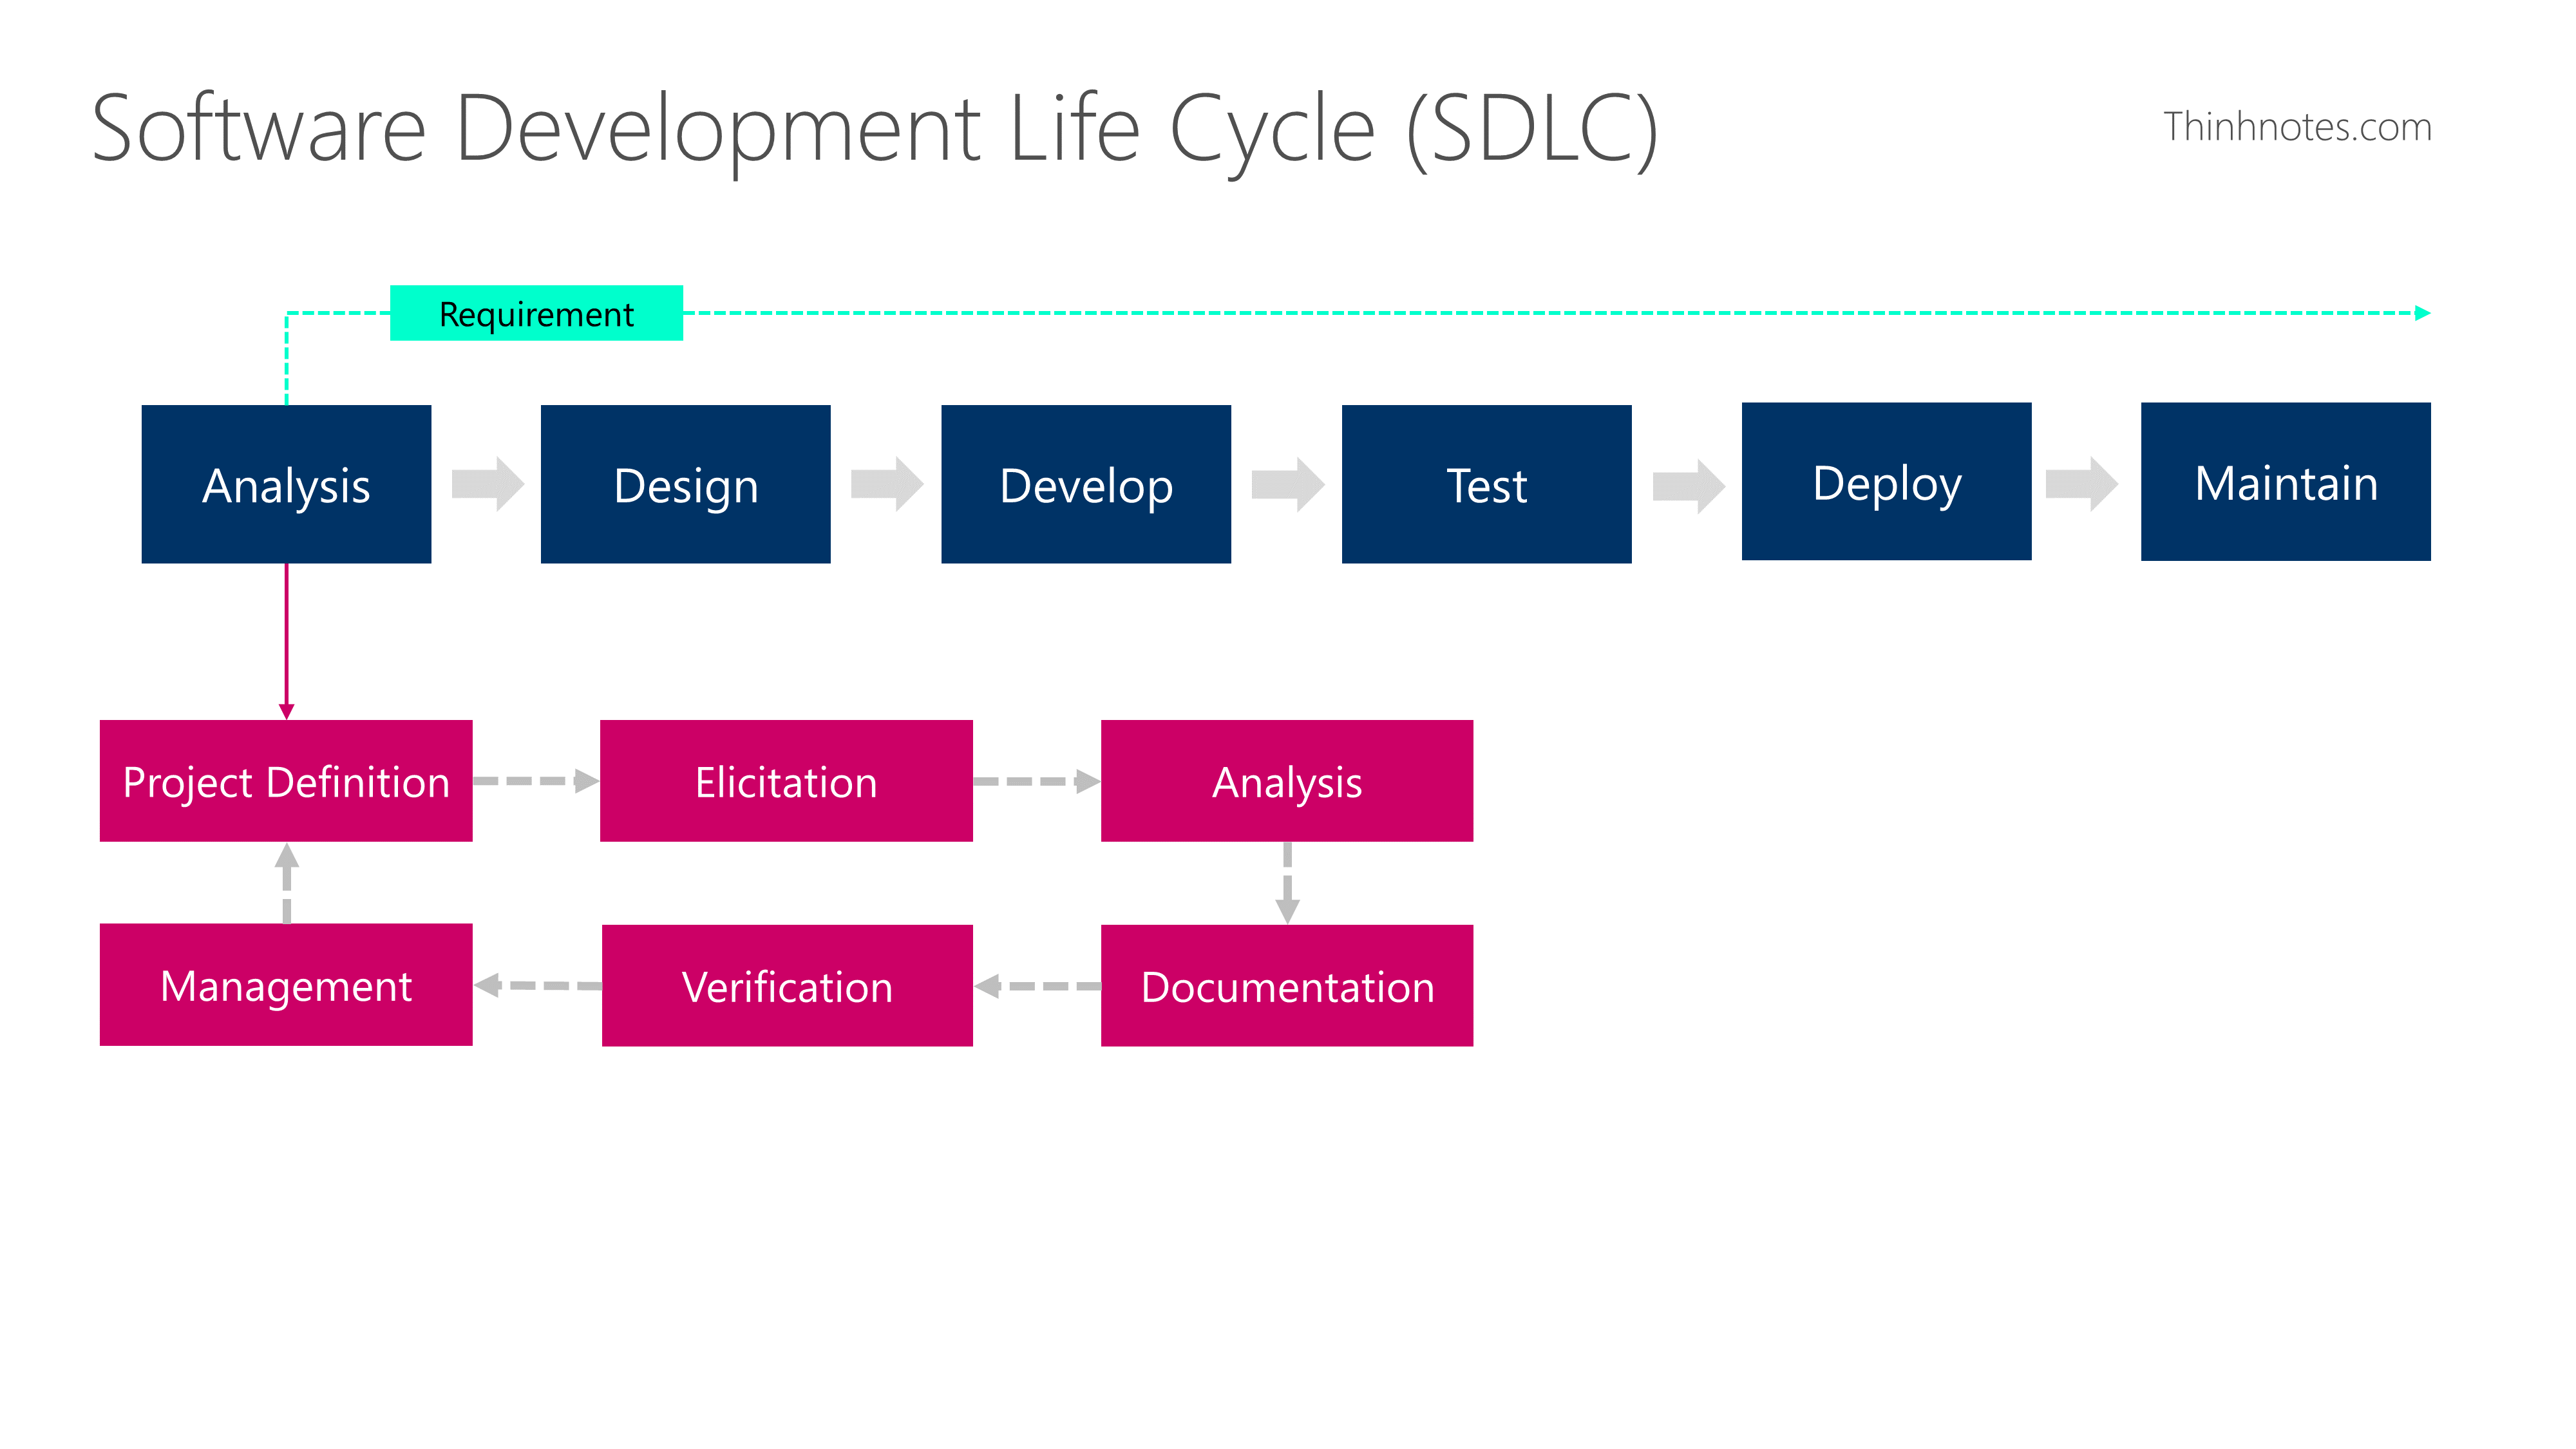Select the Verification box
The height and width of the screenshot is (1449, 2576).
click(787, 986)
